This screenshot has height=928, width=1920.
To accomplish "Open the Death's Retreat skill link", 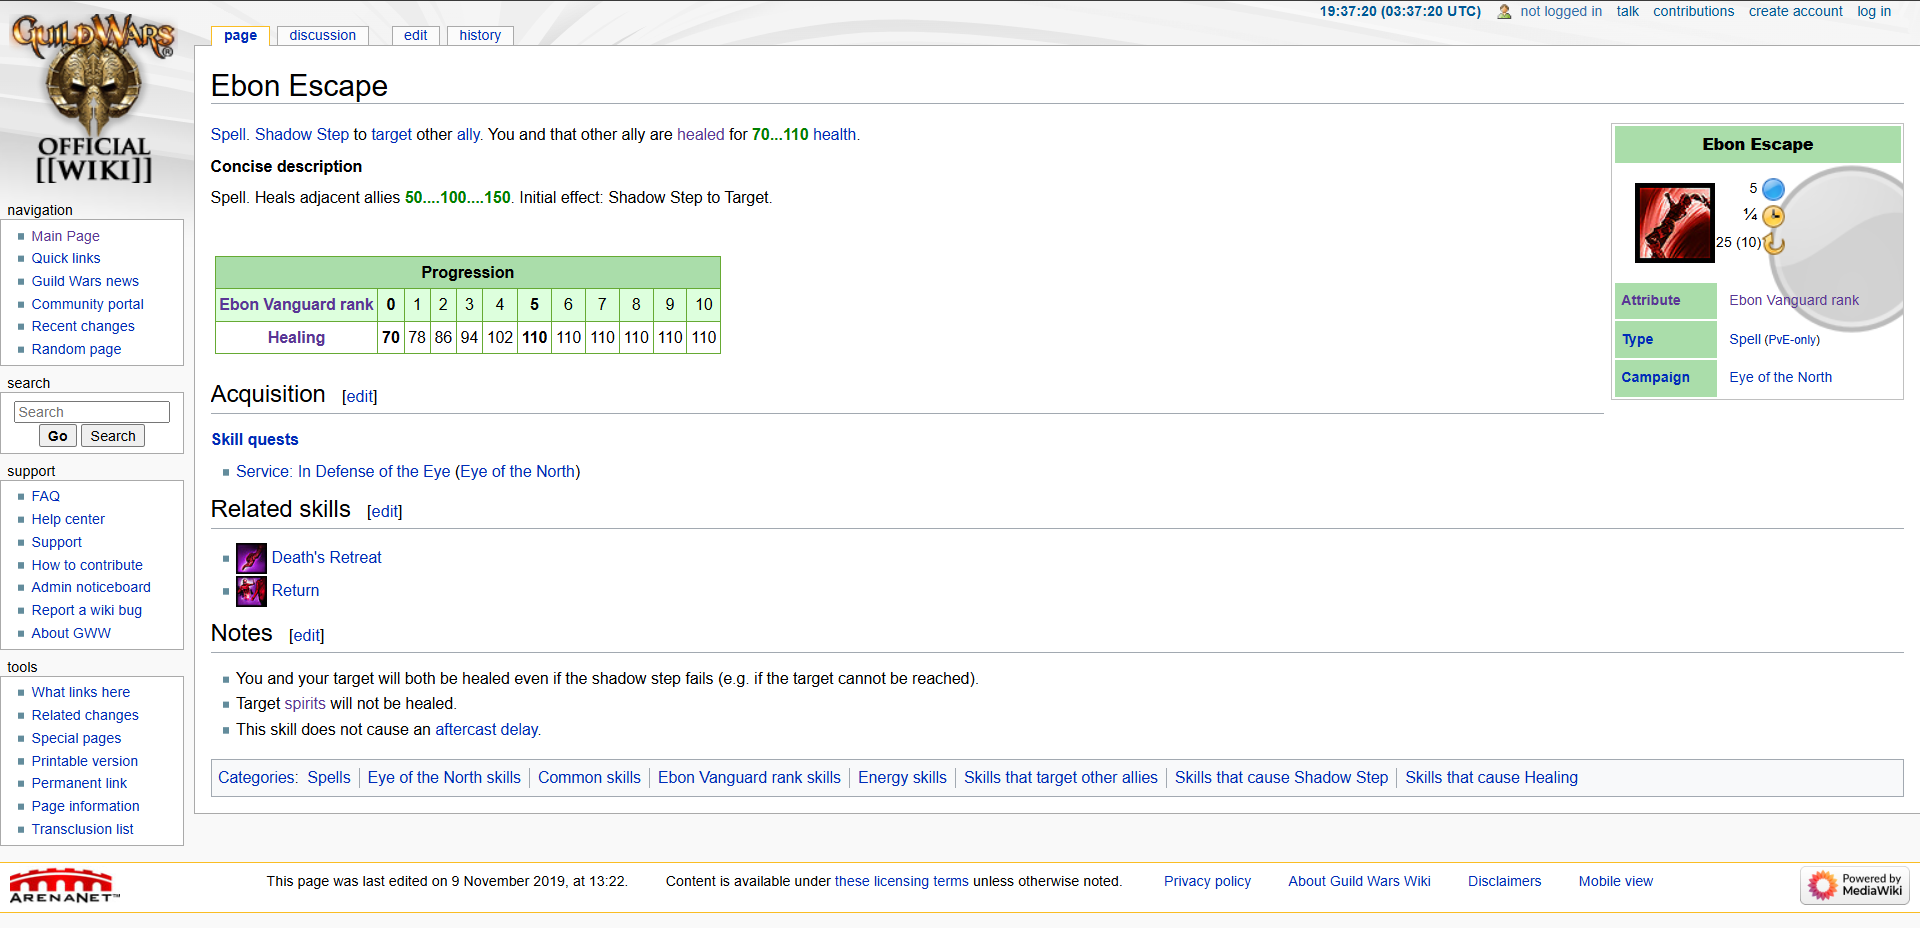I will [327, 557].
